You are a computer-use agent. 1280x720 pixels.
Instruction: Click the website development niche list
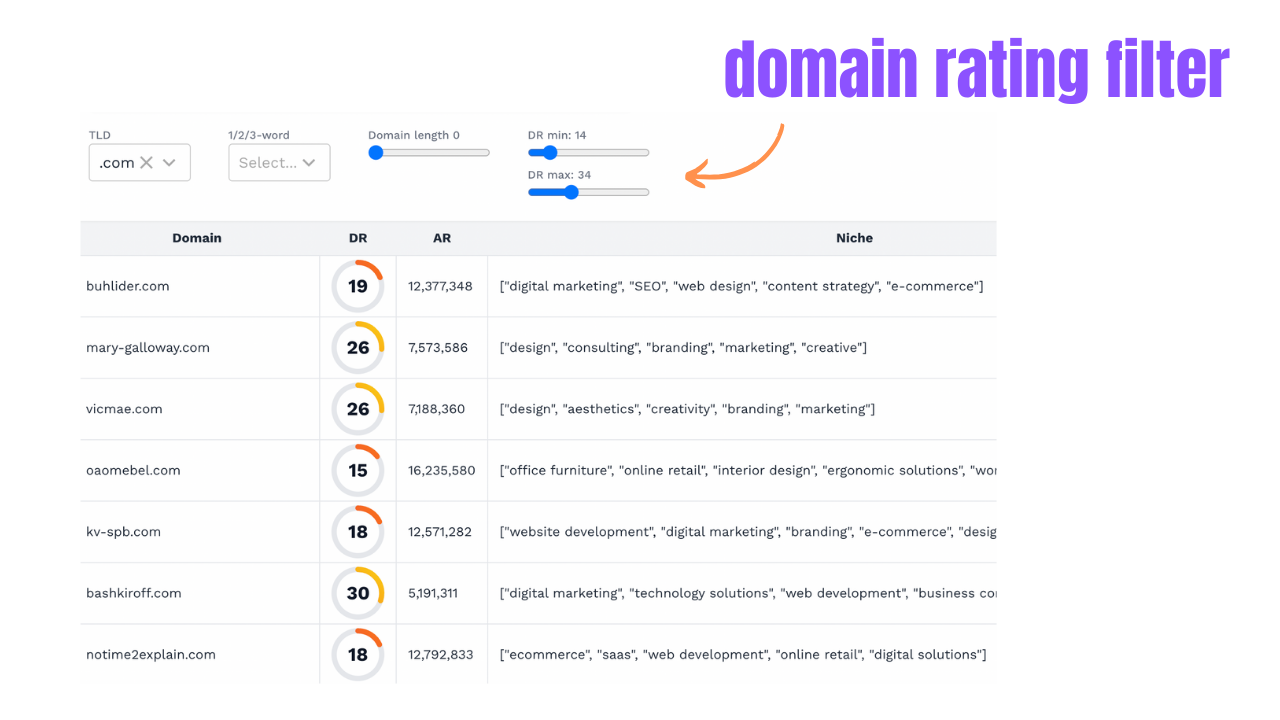point(748,532)
